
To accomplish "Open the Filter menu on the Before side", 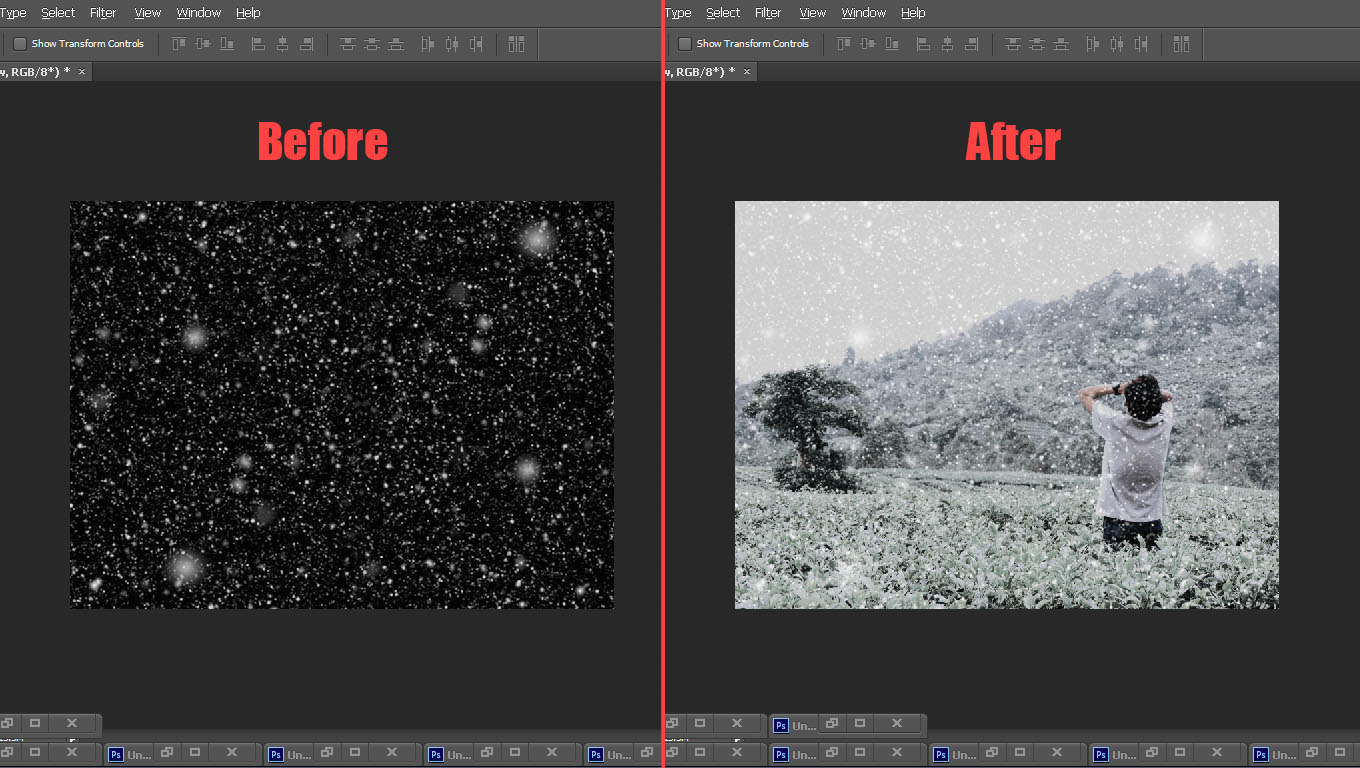I will coord(103,13).
